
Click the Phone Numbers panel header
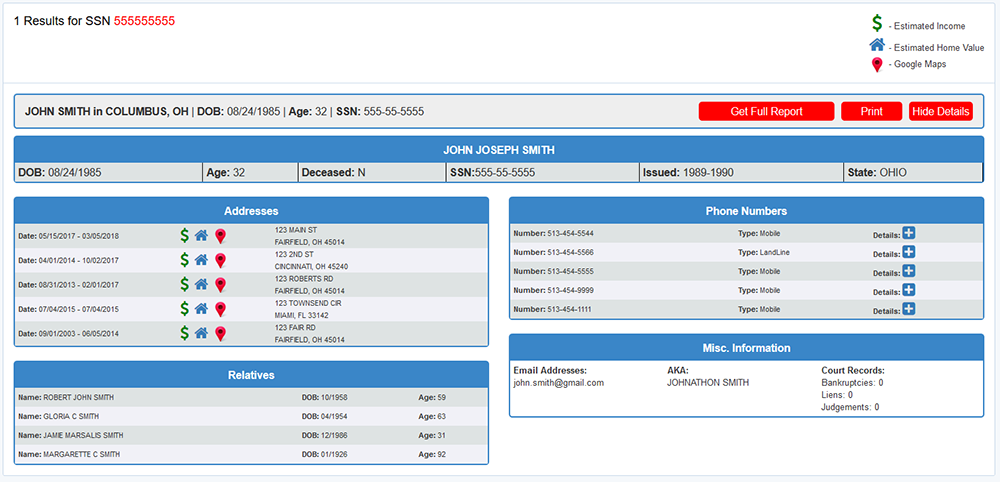click(x=746, y=210)
